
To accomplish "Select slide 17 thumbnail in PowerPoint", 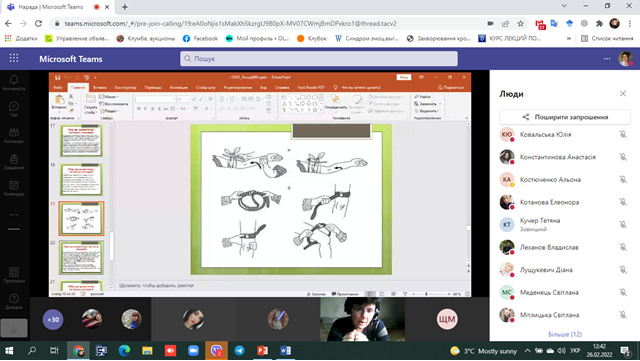I will coord(81,141).
